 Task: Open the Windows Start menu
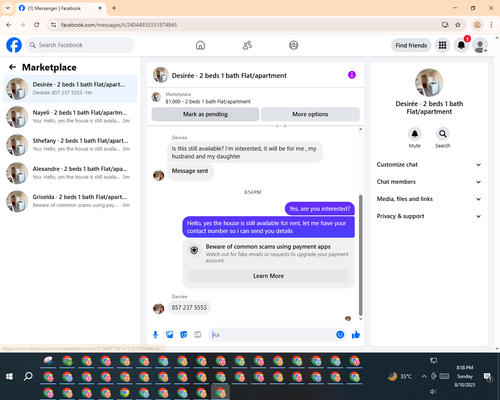tap(9, 376)
